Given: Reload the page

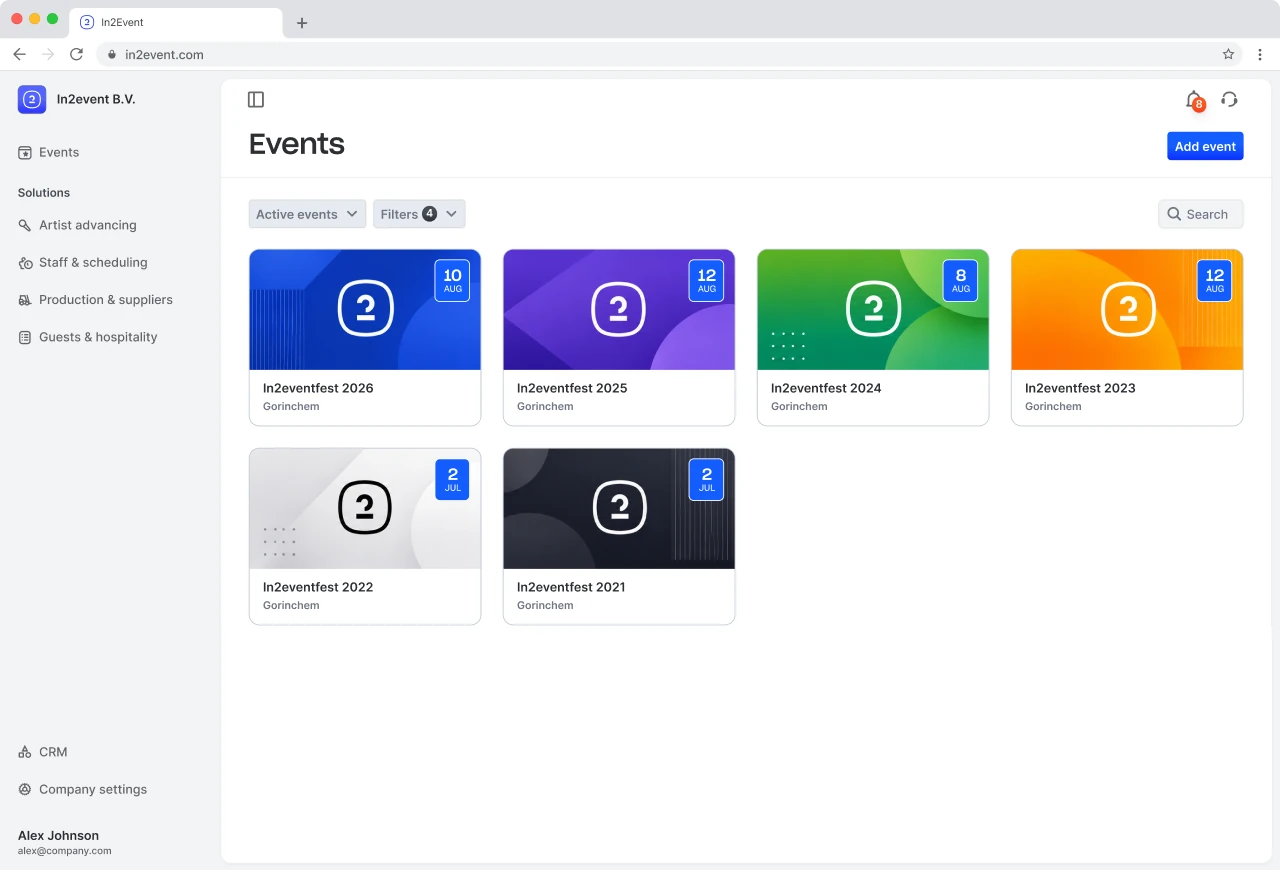Looking at the screenshot, I should click(x=76, y=54).
